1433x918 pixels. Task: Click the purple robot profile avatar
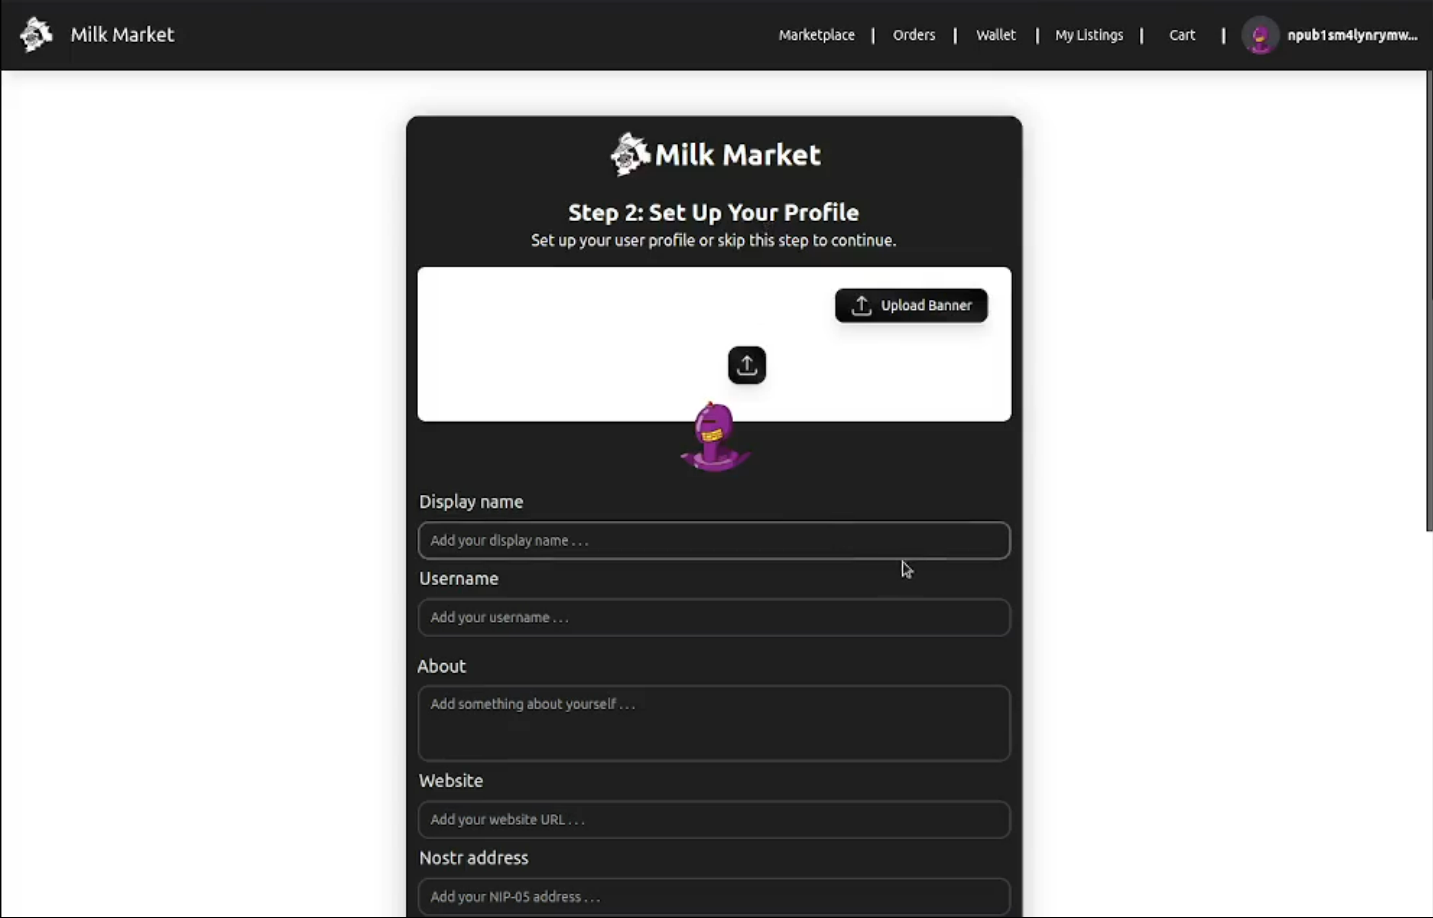[714, 439]
